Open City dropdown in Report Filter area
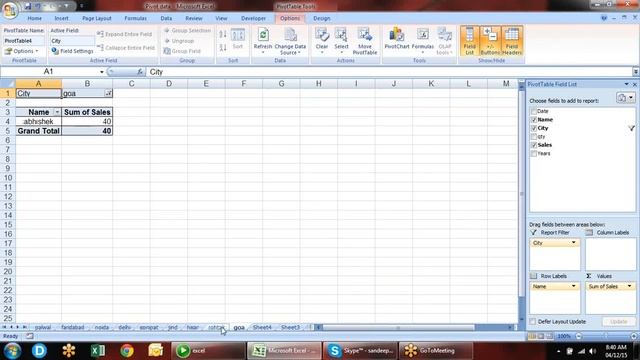This screenshot has height=360, width=640. [x=573, y=243]
